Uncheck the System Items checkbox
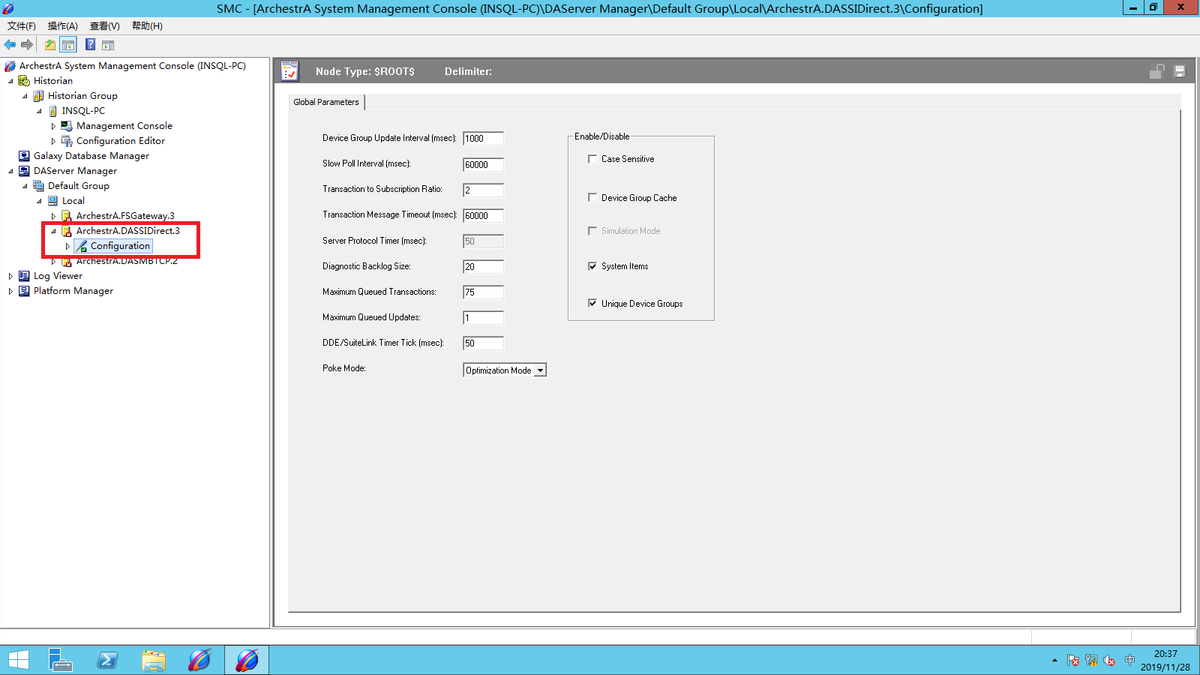The width and height of the screenshot is (1200, 675). [x=593, y=266]
